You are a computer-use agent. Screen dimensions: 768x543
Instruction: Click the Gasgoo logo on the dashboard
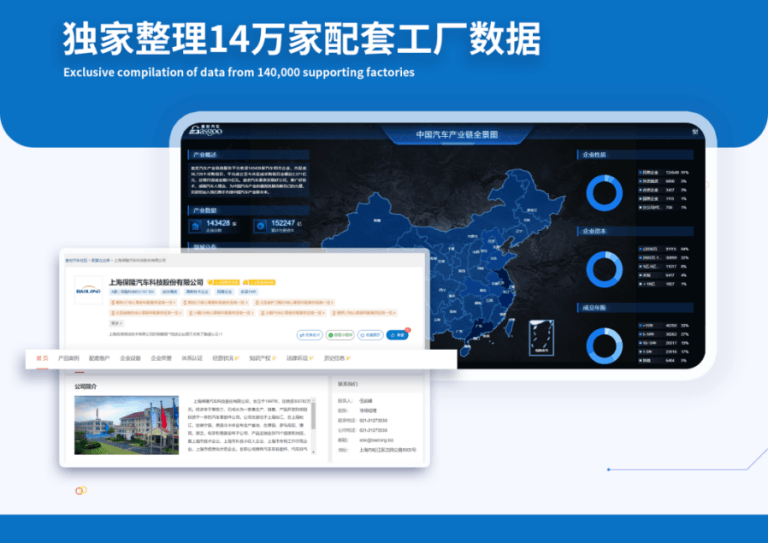[x=206, y=130]
